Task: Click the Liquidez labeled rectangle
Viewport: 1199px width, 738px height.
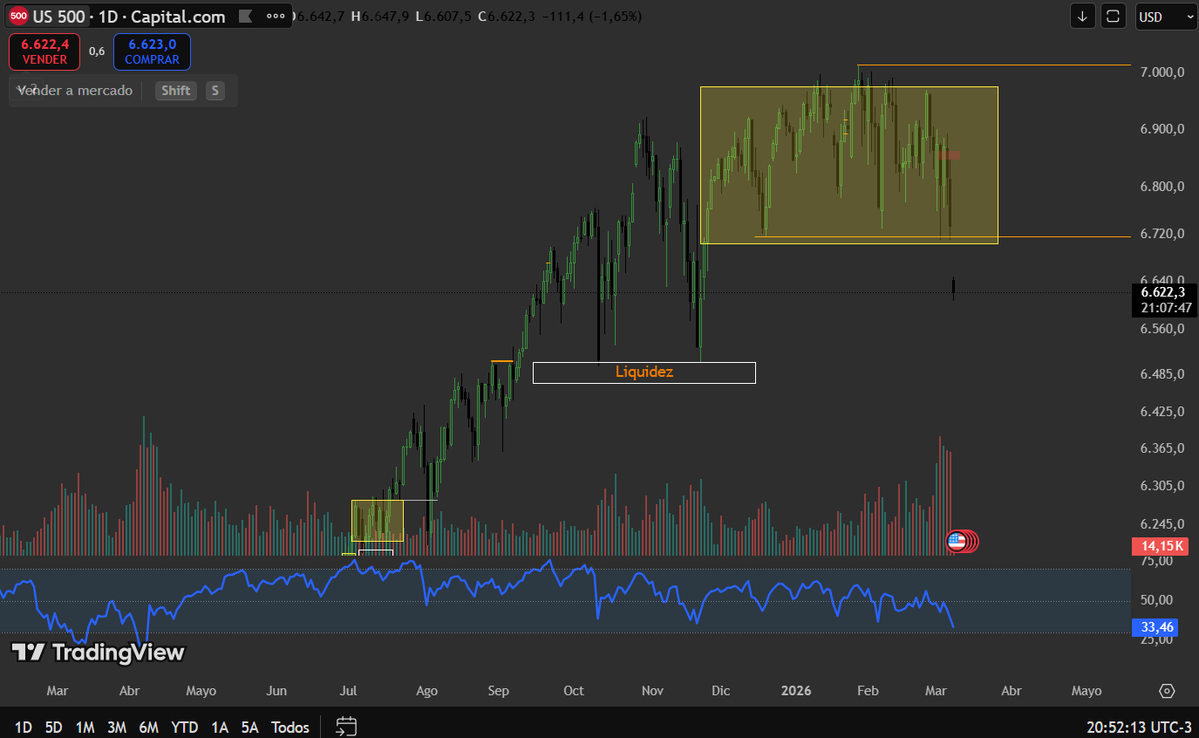Action: click(644, 372)
